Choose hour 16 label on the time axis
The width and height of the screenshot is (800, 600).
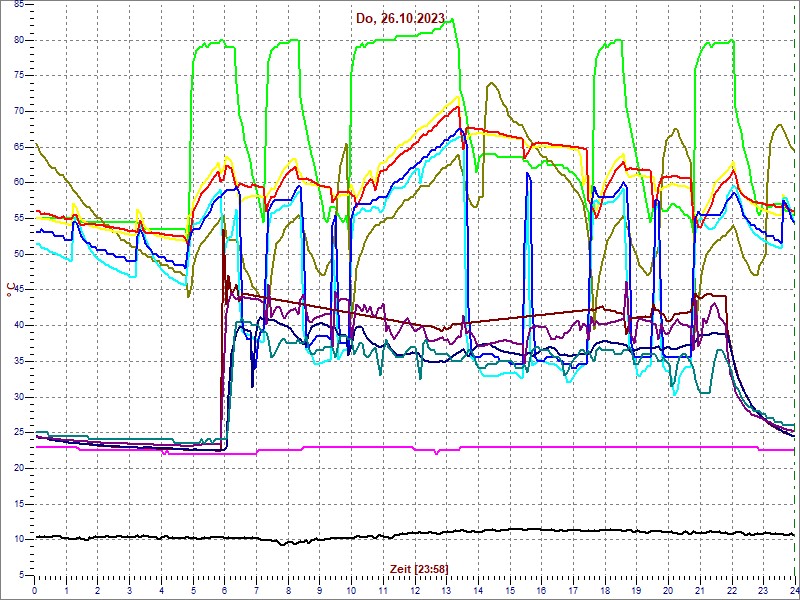(x=541, y=590)
